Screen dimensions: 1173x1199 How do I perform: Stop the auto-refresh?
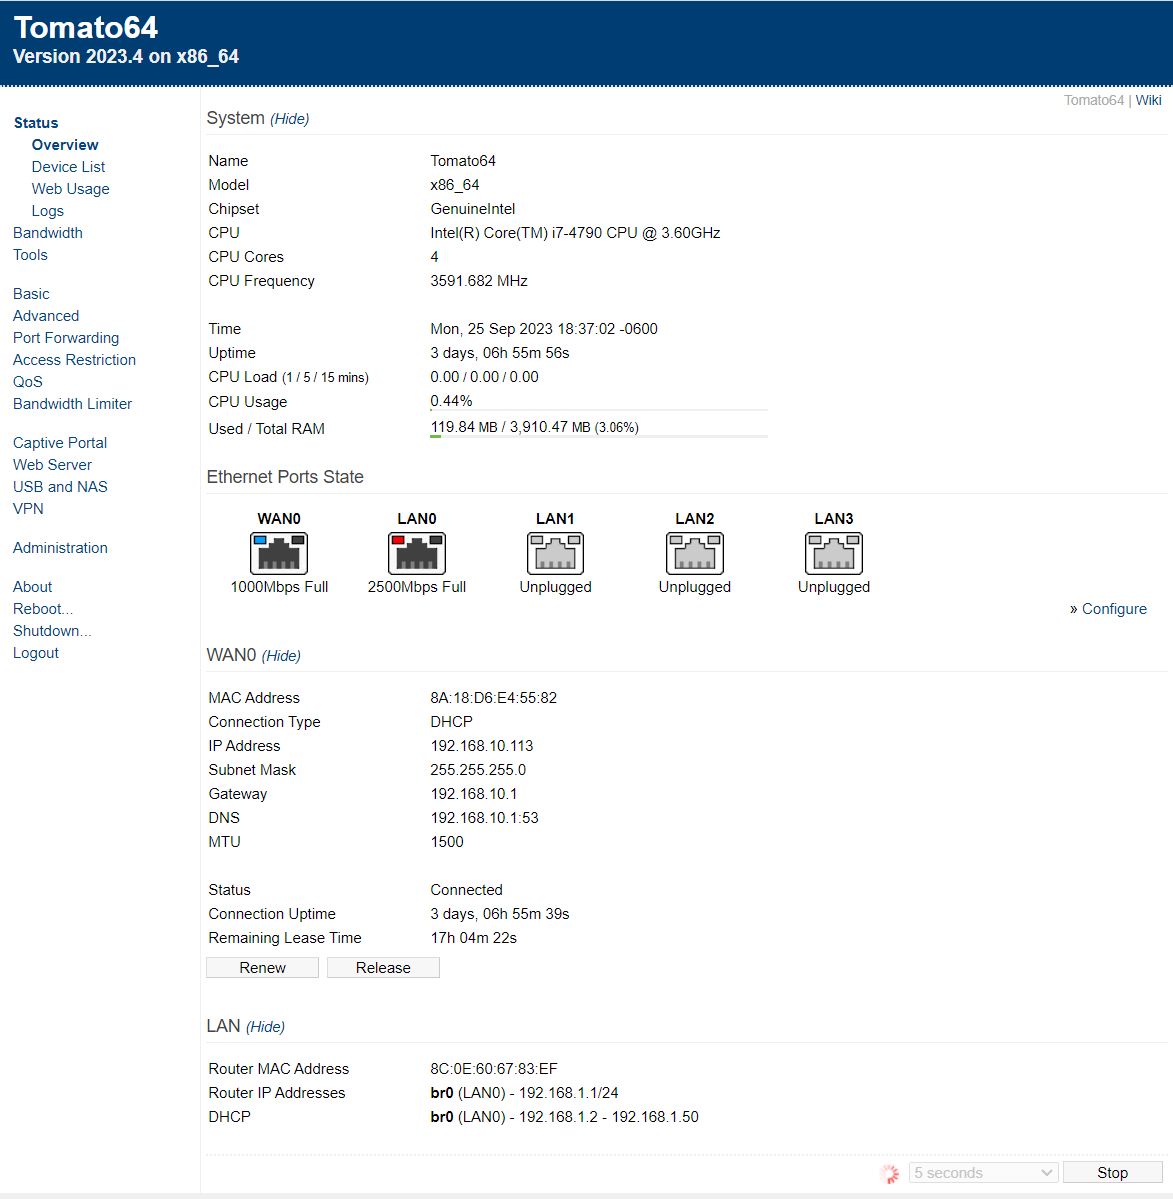pos(1112,1173)
